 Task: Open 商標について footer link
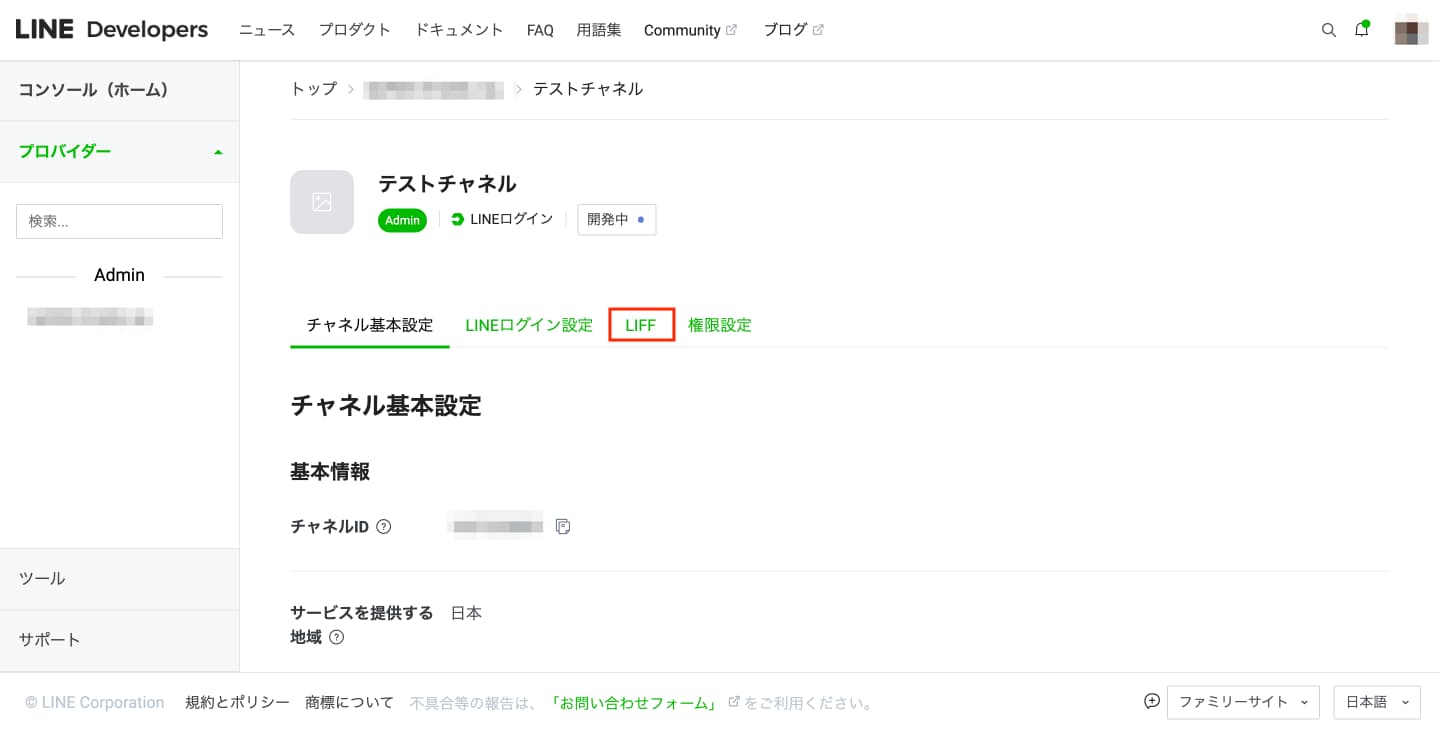(350, 702)
